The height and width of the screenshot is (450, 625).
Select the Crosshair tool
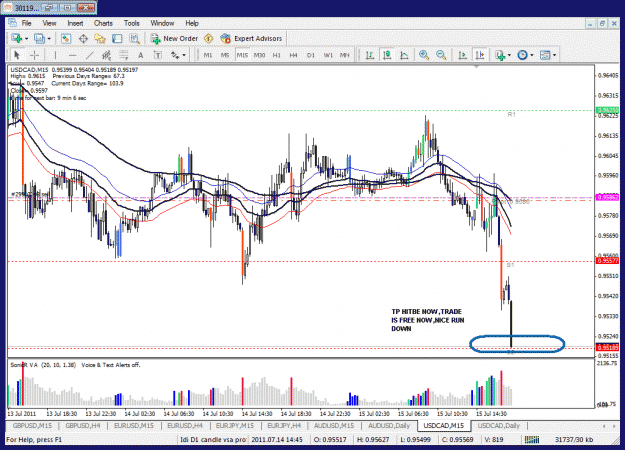click(34, 55)
